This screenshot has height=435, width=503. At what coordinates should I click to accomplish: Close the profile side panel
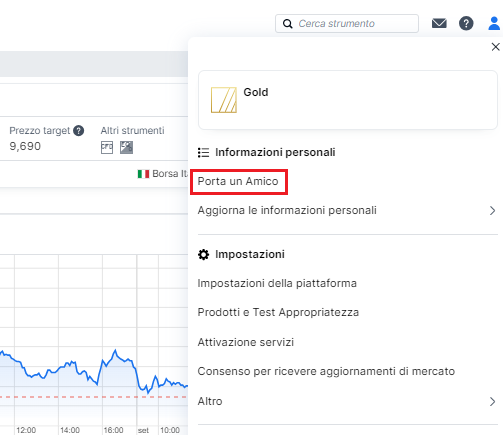pyautogui.click(x=496, y=47)
